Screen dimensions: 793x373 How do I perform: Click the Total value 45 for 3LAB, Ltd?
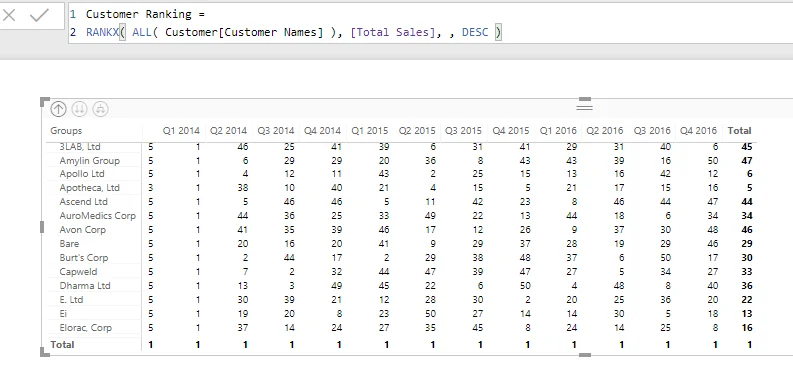coord(746,147)
